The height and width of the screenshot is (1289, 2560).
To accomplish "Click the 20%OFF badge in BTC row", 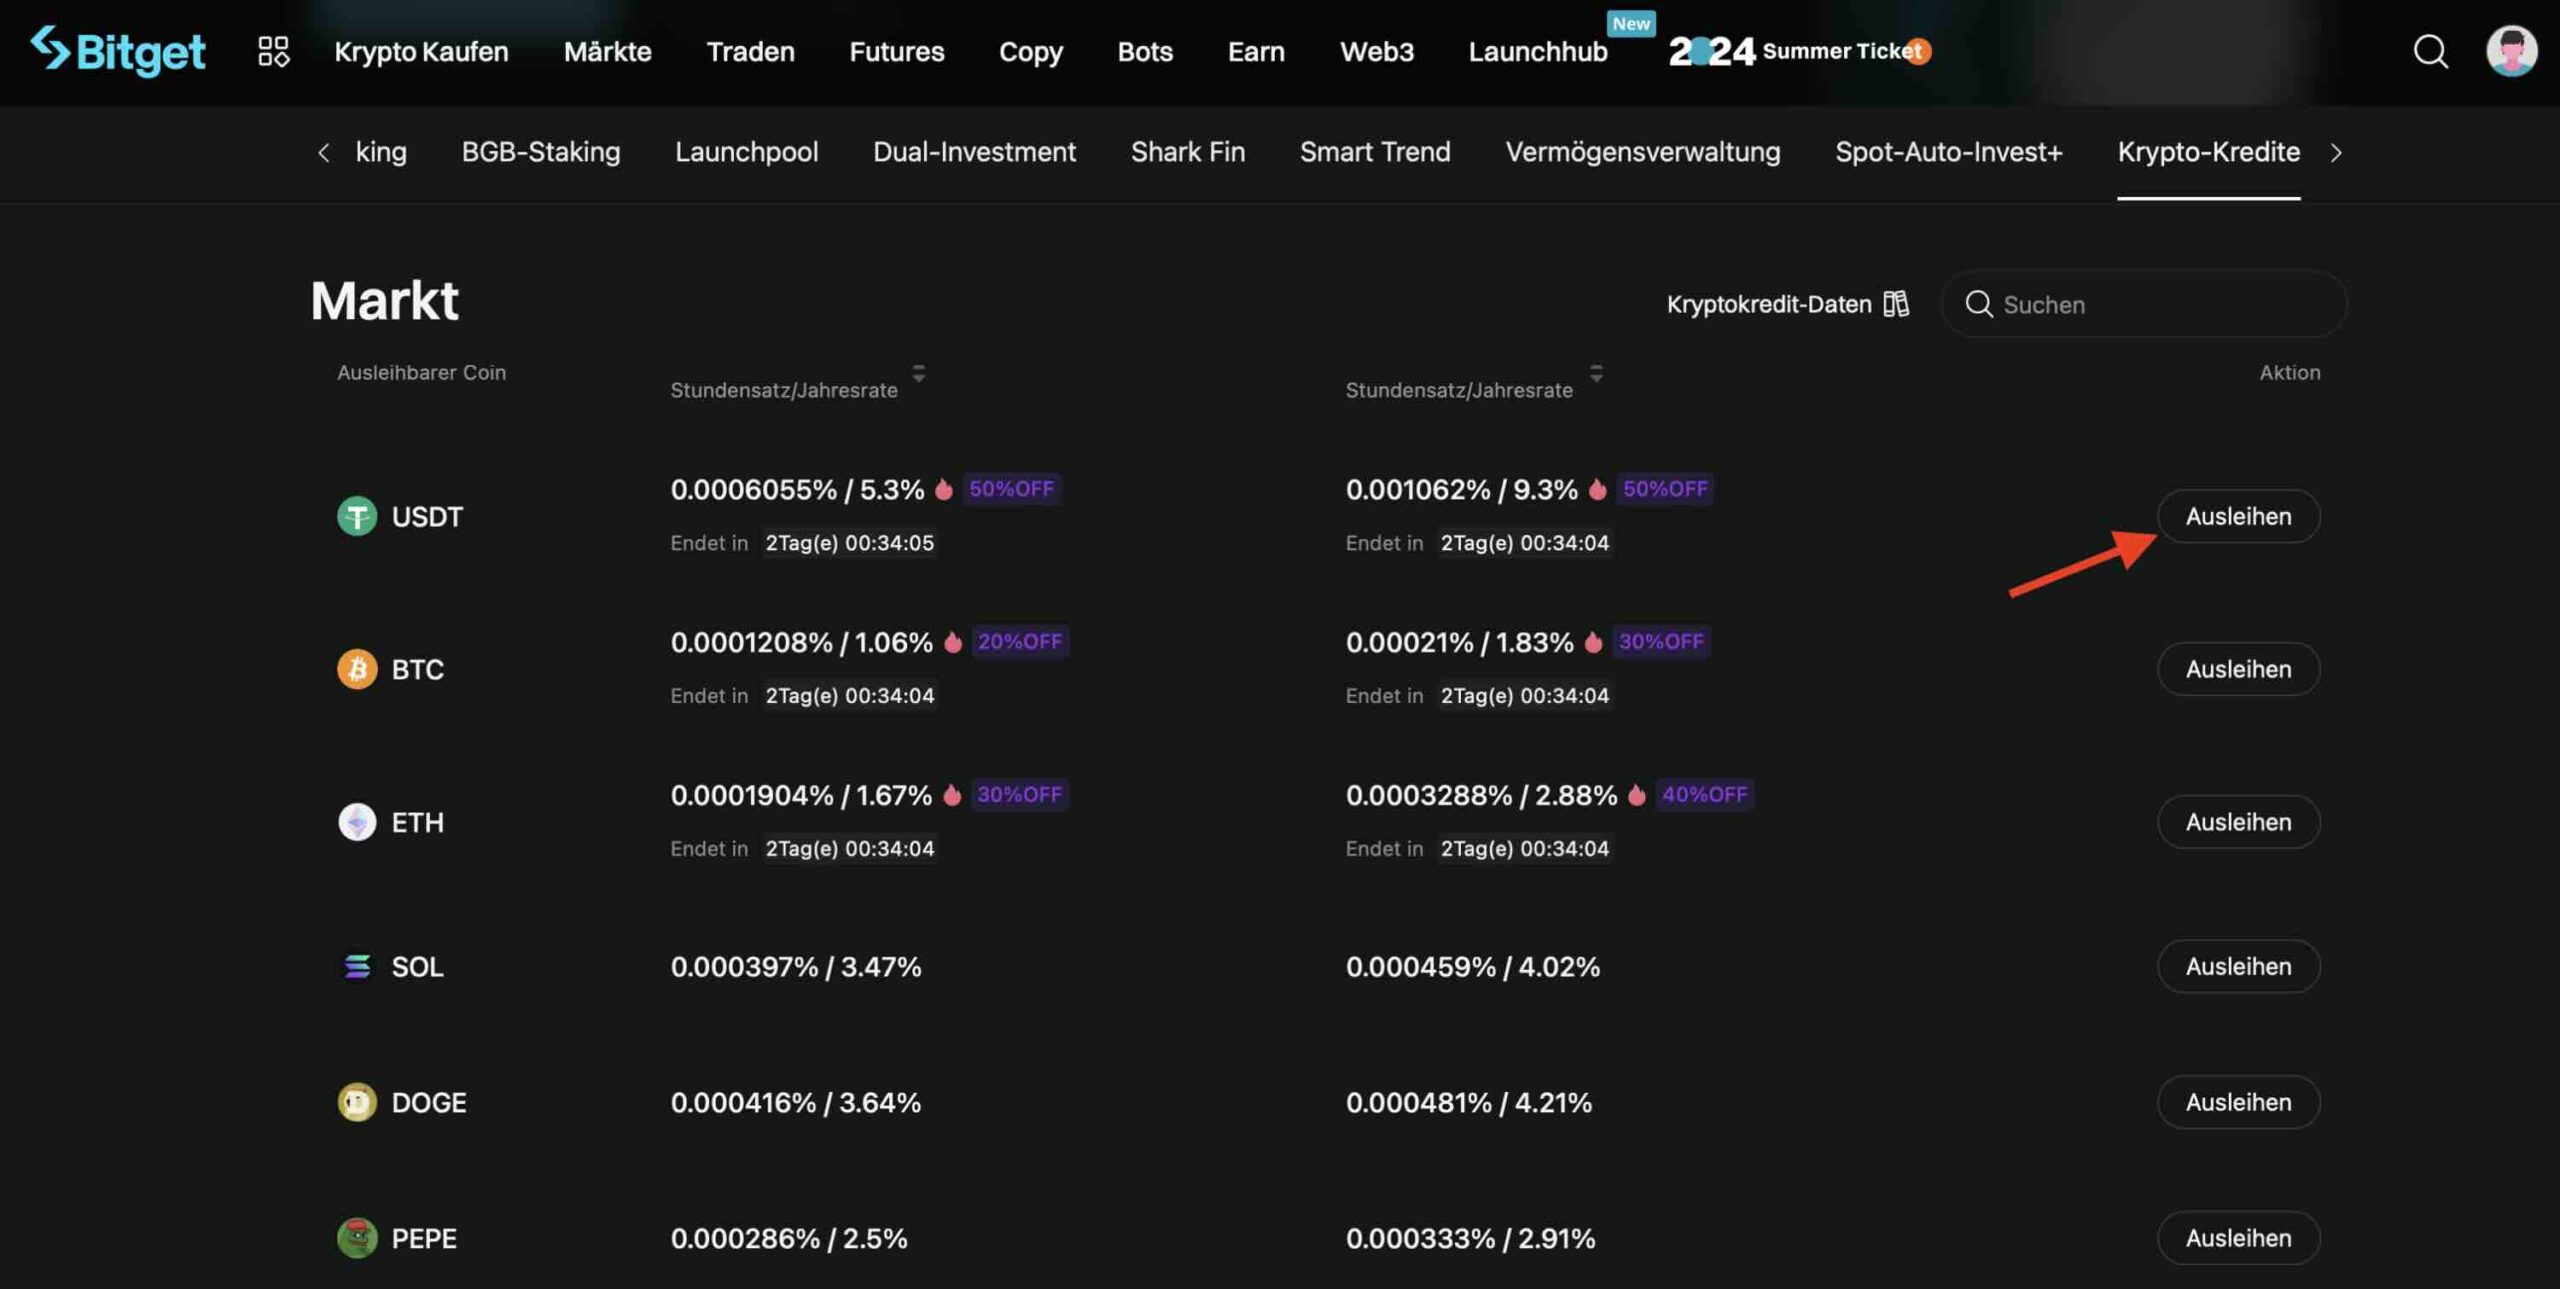I will pyautogui.click(x=1020, y=642).
